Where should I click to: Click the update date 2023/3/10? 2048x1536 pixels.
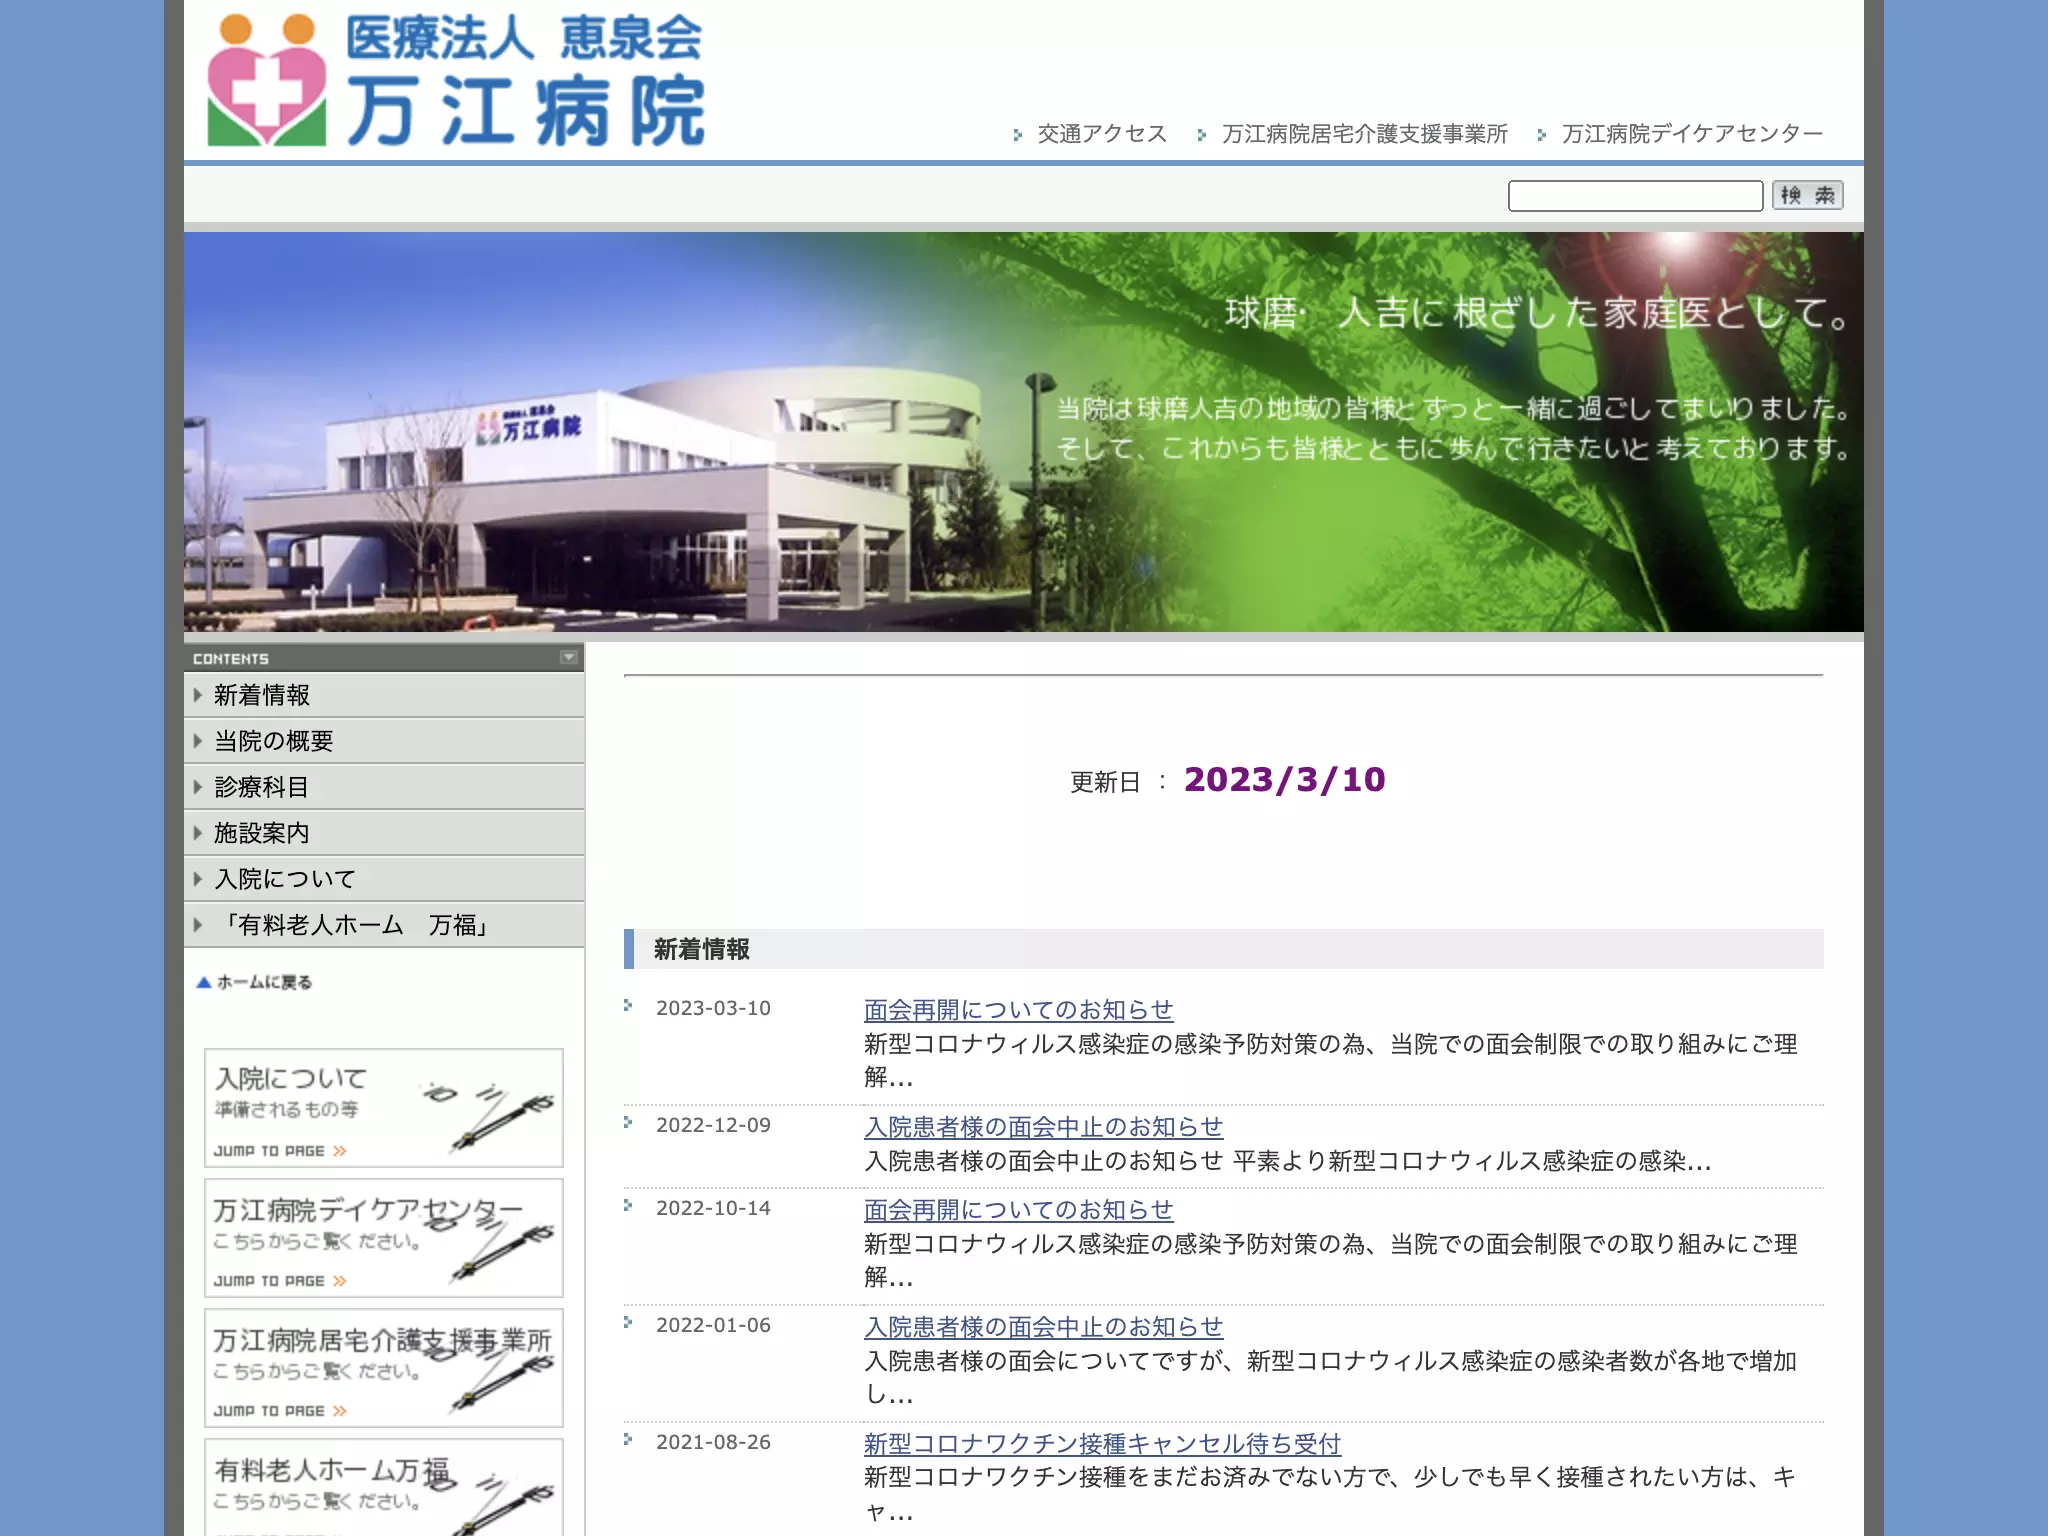coord(1284,780)
